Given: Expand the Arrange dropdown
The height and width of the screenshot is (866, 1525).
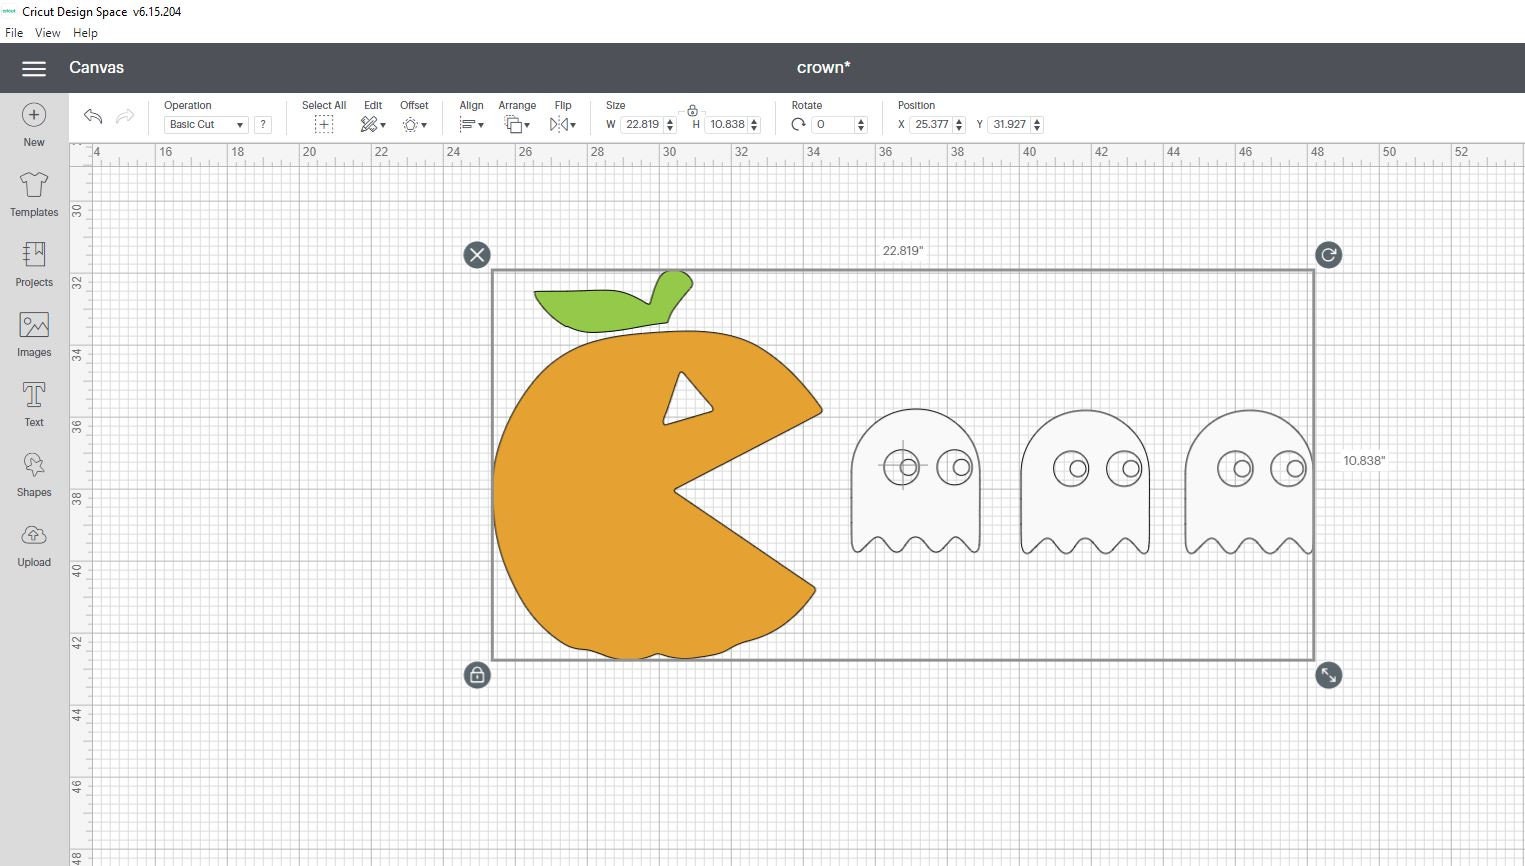Looking at the screenshot, I should click(516, 124).
